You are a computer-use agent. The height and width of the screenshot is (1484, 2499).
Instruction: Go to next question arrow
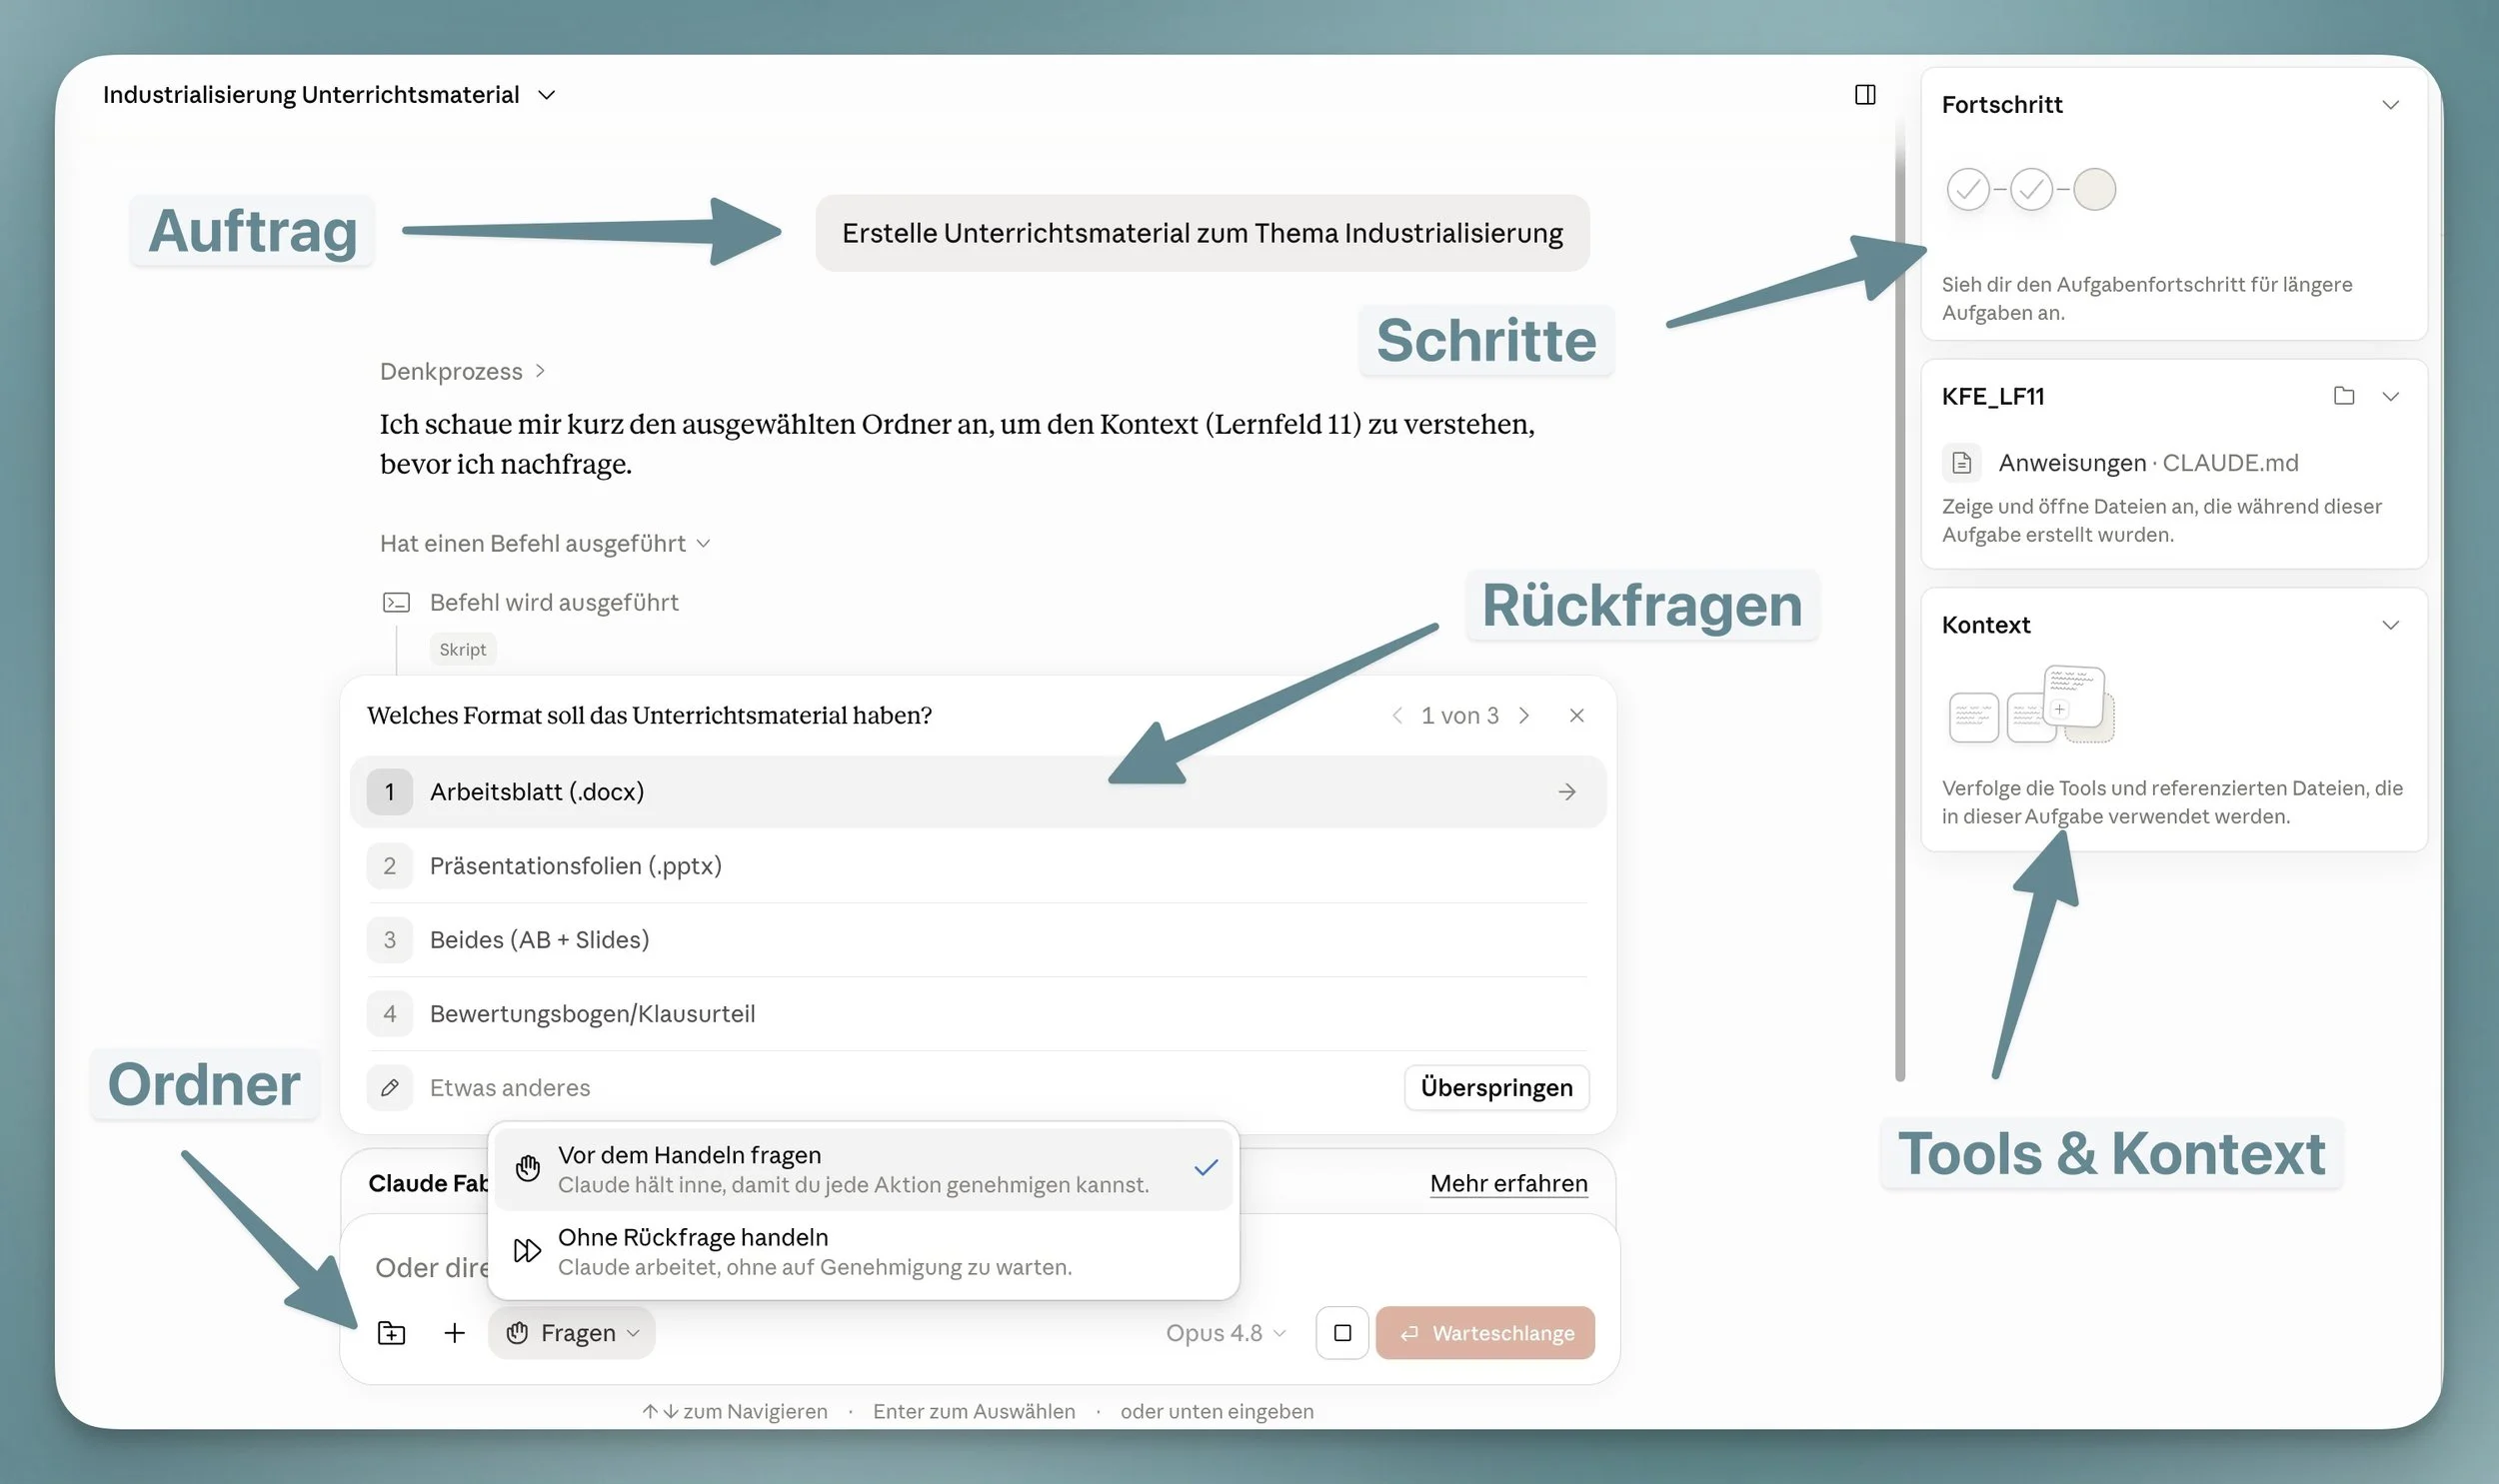(1524, 716)
